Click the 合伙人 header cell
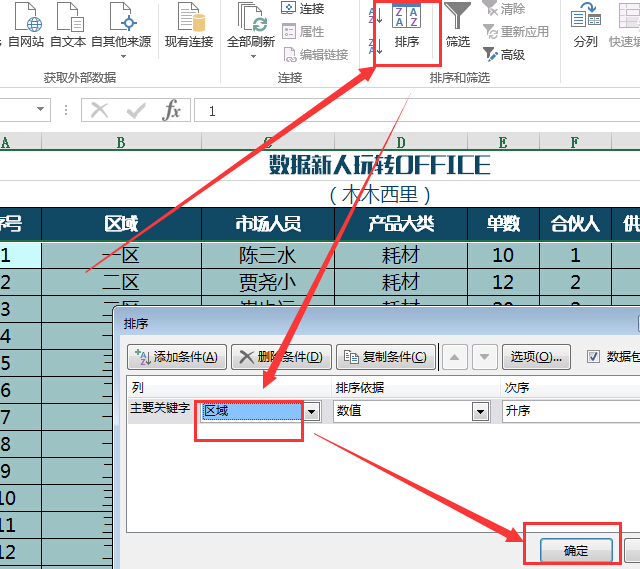640x569 pixels. pos(575,224)
